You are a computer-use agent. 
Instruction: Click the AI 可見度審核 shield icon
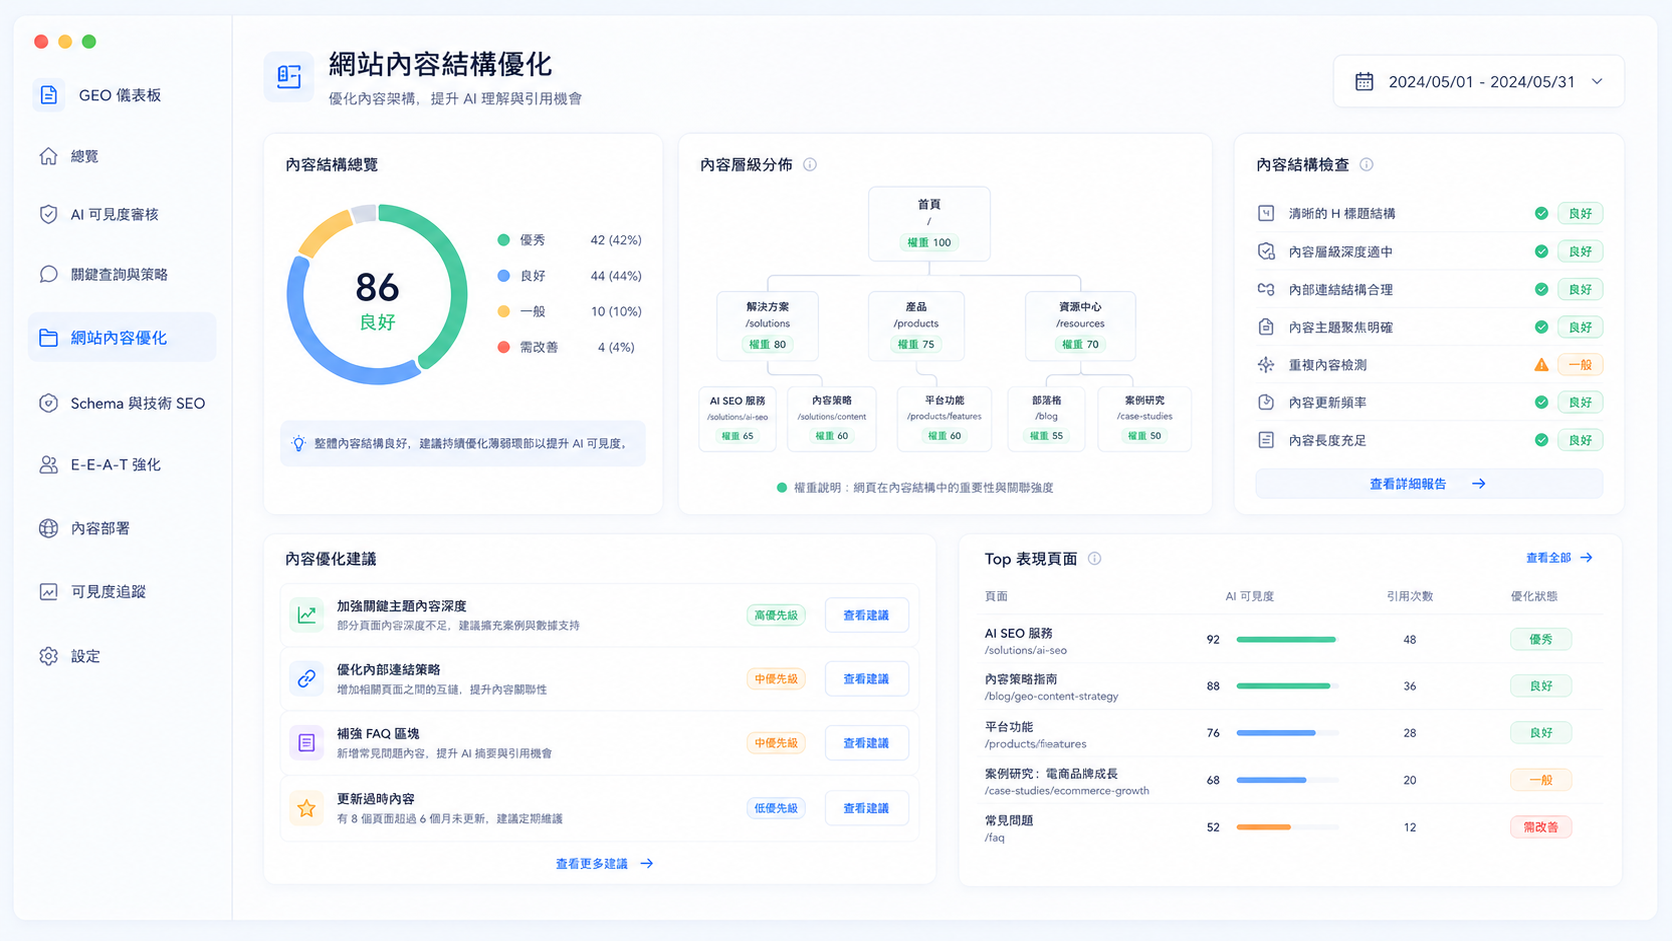pyautogui.click(x=48, y=214)
